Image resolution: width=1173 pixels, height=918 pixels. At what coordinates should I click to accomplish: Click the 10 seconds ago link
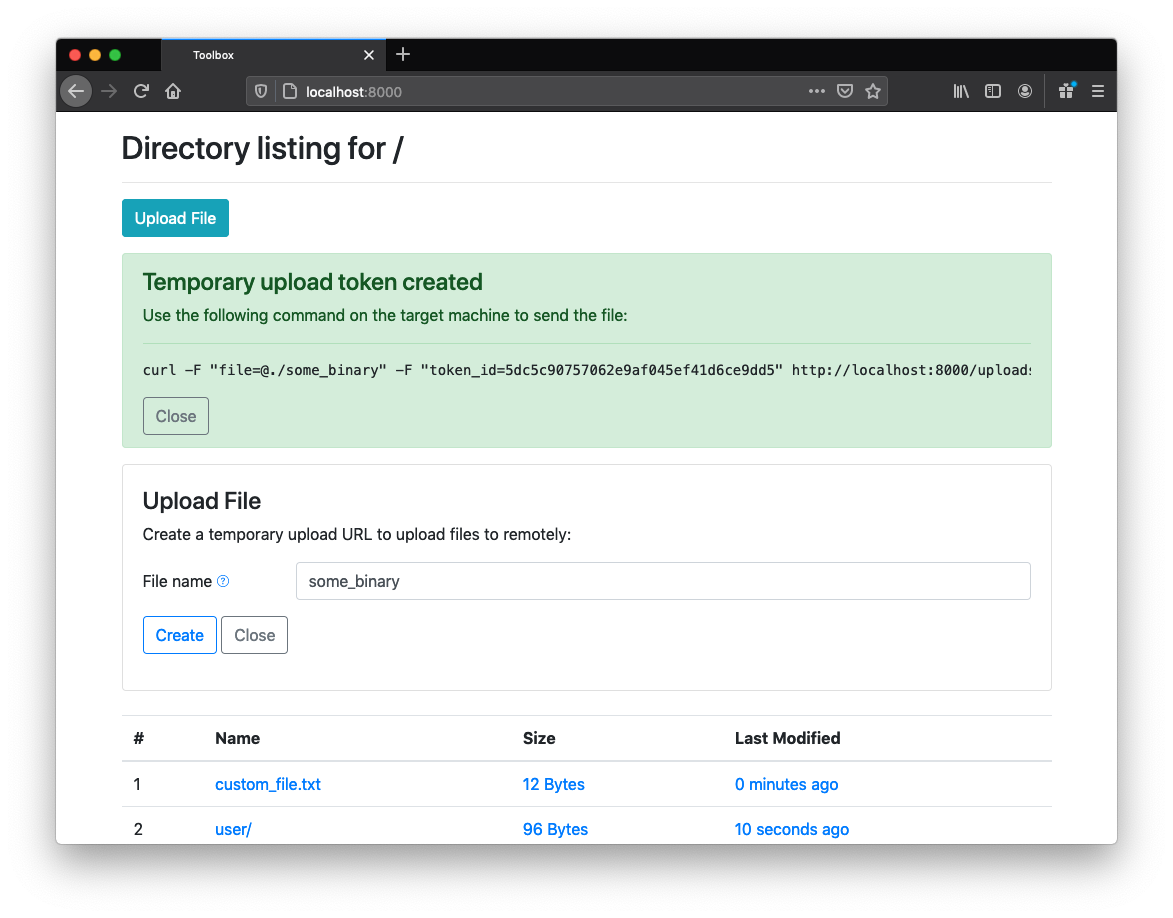pyautogui.click(x=791, y=829)
